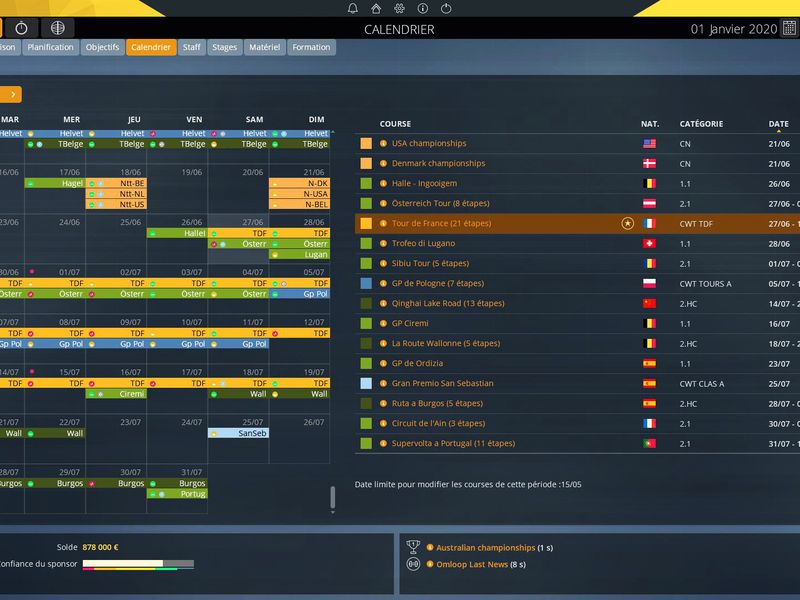Image resolution: width=800 pixels, height=600 pixels.
Task: Select Circuit de l'Ain (3 étapes) row
Action: (x=577, y=423)
